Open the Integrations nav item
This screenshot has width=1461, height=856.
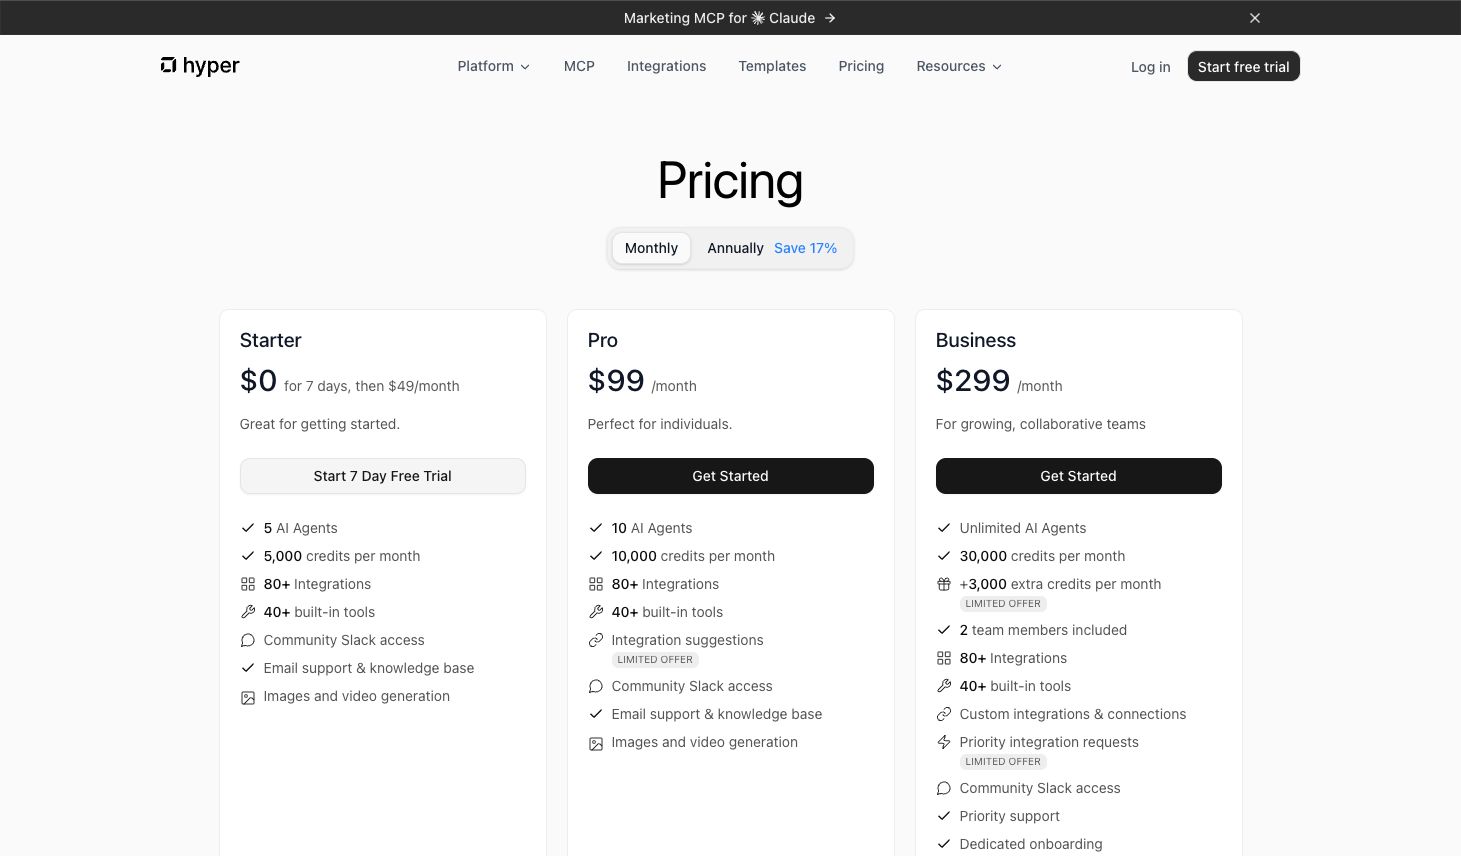(666, 66)
